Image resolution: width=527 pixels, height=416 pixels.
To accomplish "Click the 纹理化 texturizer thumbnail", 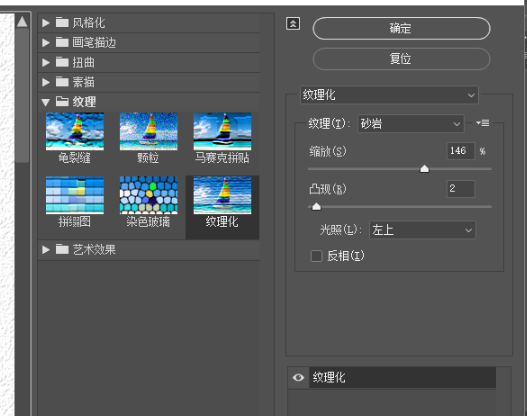I will 222,195.
